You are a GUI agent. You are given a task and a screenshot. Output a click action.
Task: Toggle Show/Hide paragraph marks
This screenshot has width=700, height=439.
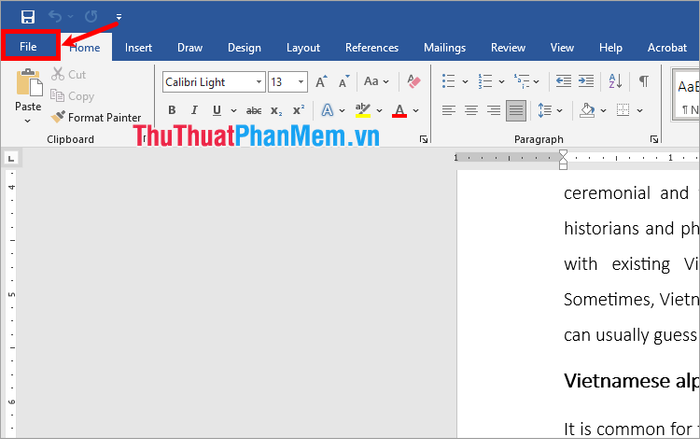644,81
